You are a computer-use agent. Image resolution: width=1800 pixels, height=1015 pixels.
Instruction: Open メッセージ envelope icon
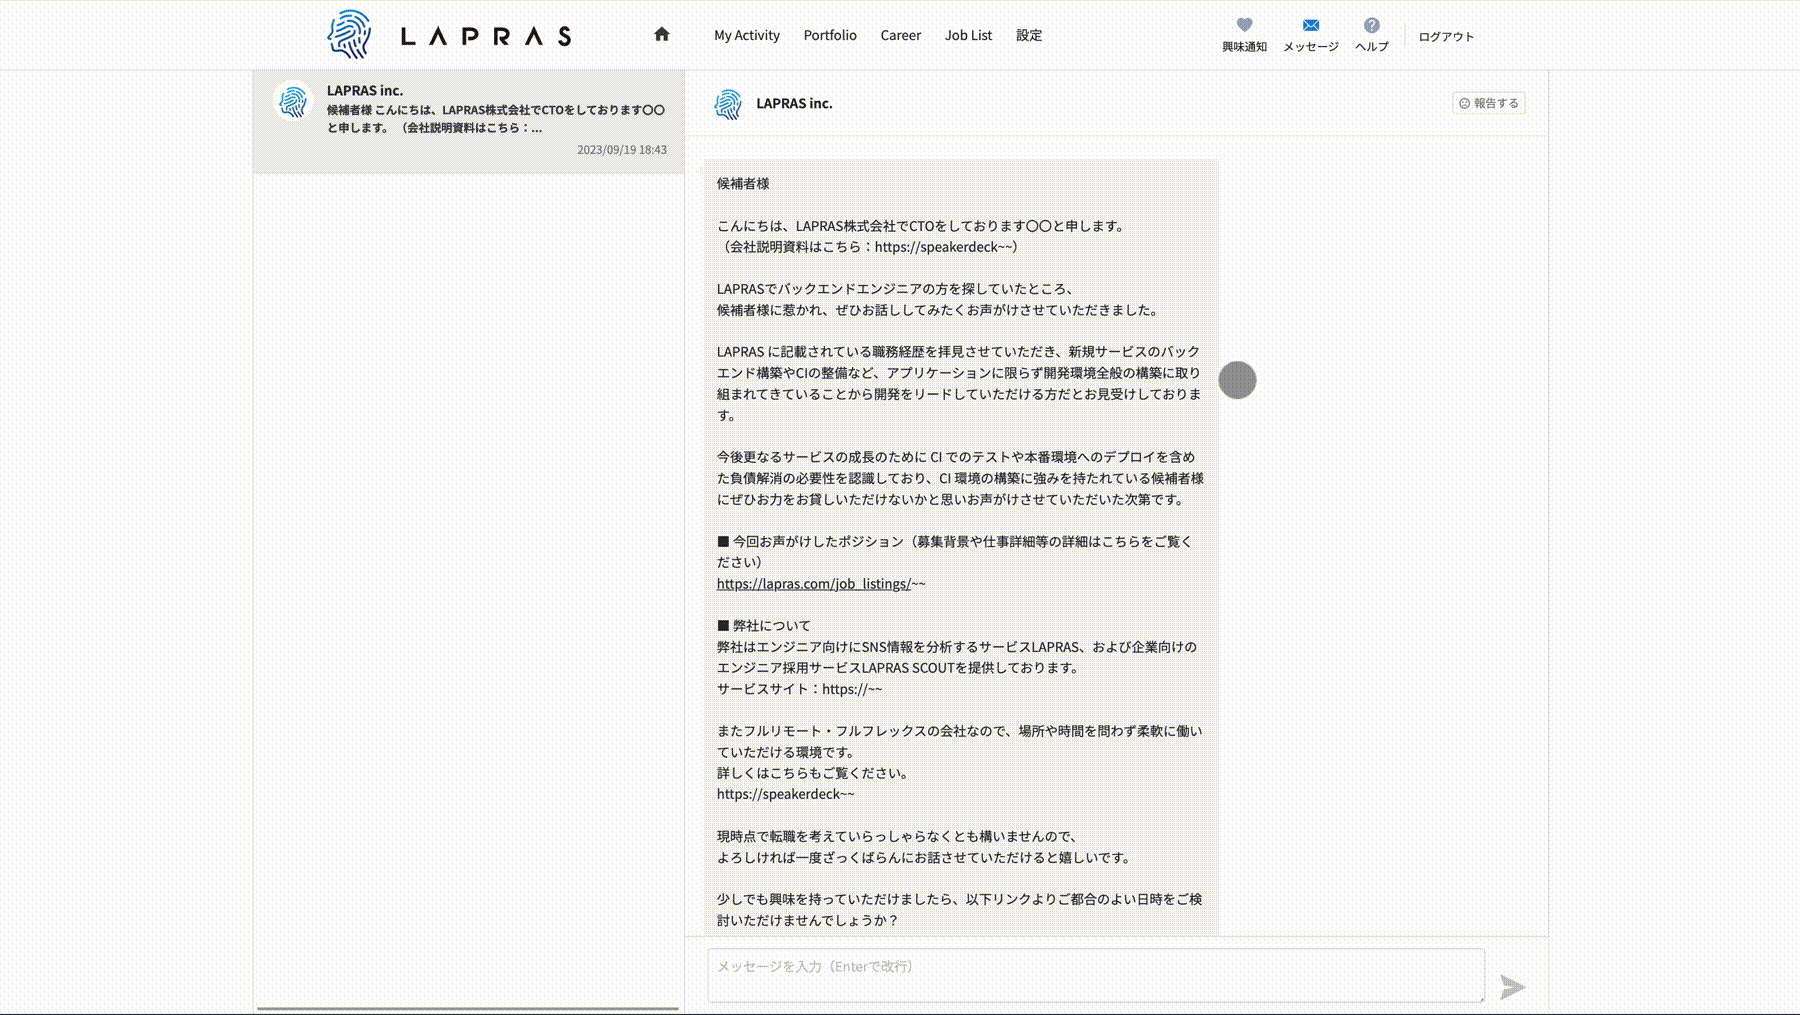[x=1310, y=25]
